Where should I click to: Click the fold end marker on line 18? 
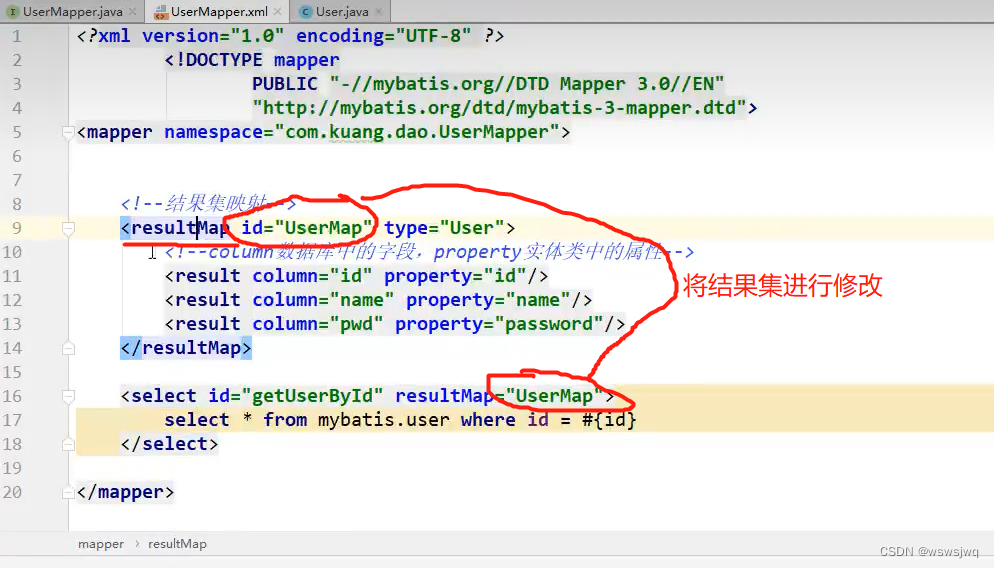click(x=68, y=444)
